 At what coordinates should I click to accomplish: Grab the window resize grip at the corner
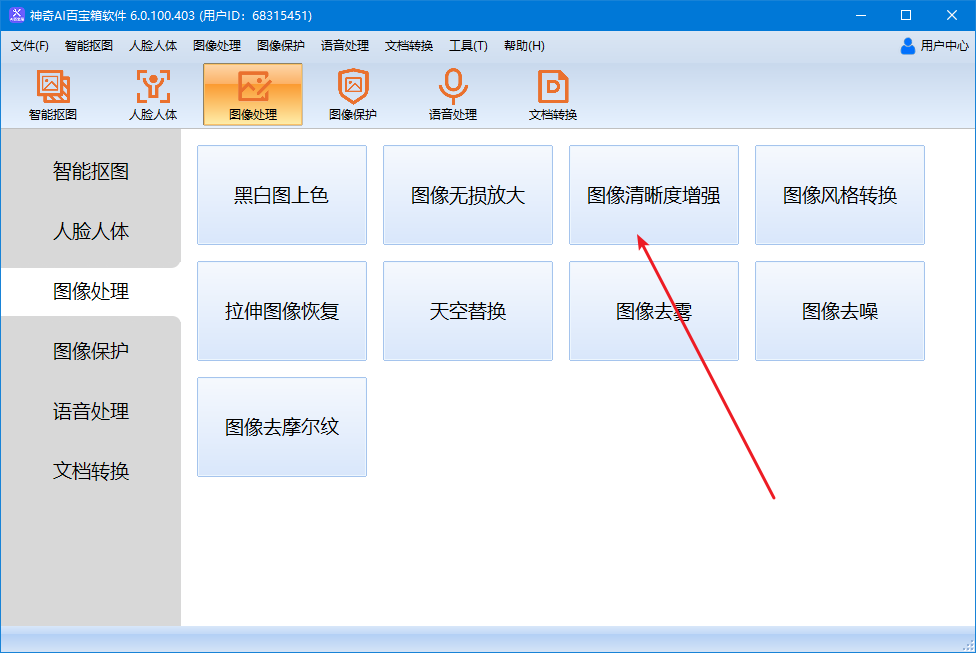pyautogui.click(x=969, y=646)
